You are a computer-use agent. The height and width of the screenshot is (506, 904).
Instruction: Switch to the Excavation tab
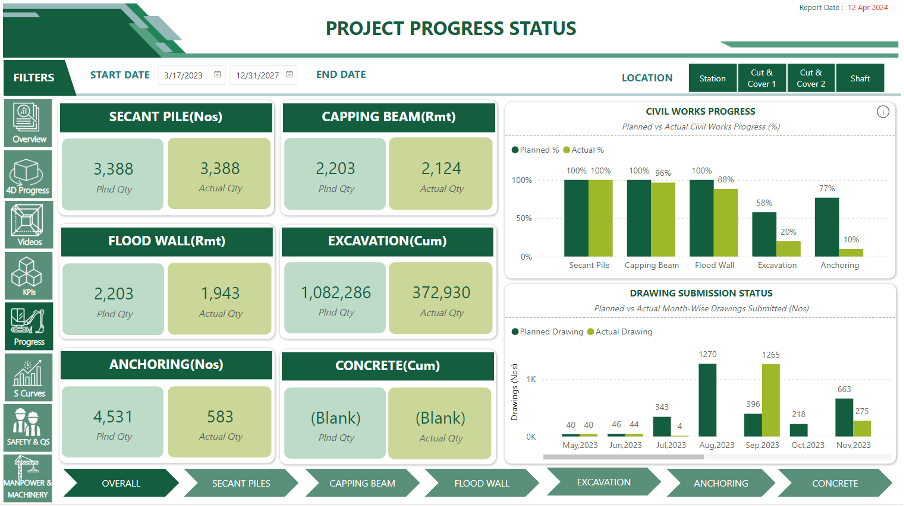coord(603,482)
